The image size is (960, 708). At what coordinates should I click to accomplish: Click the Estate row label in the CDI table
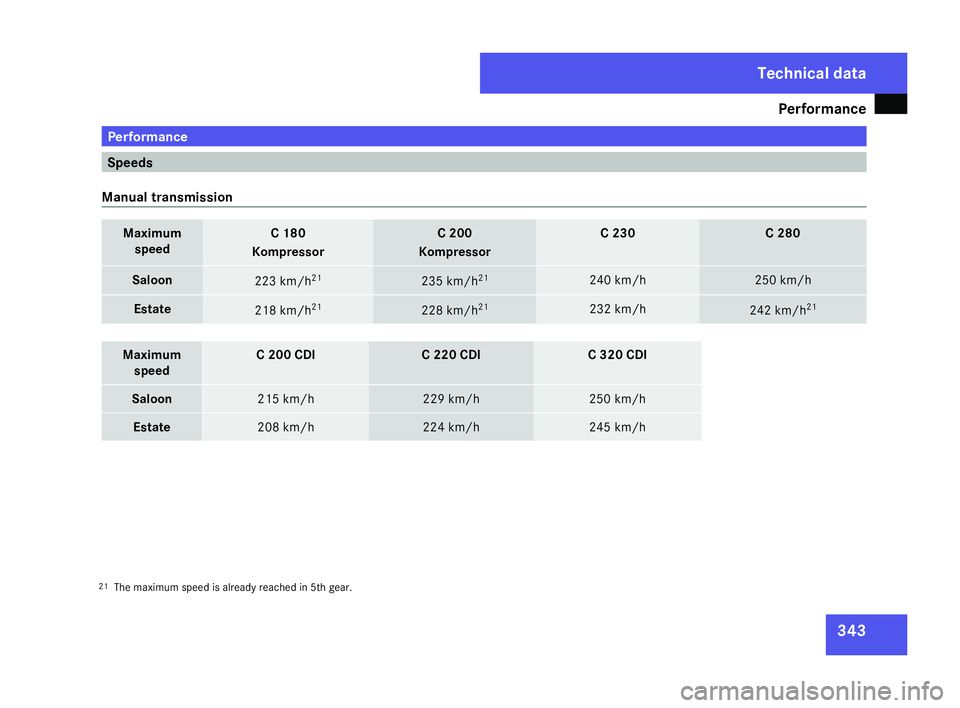pos(152,427)
